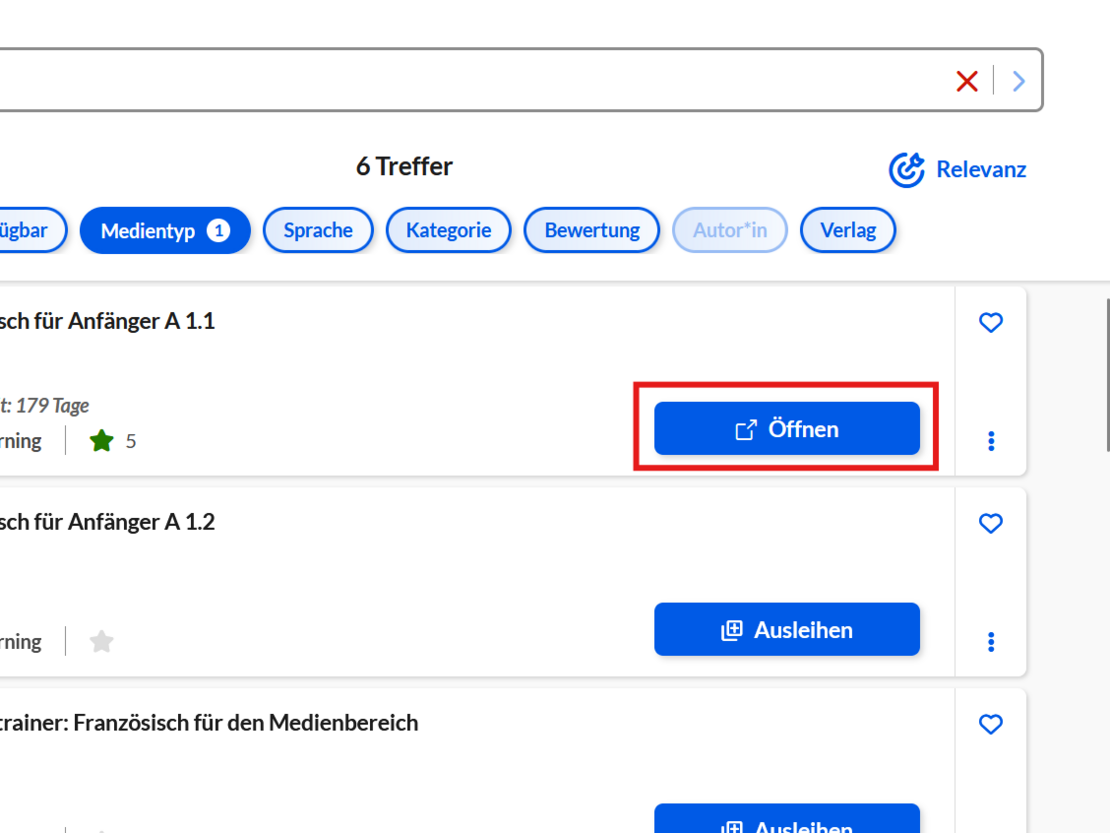The width and height of the screenshot is (1110, 833).
Task: Click the gray rating star of A 1.2
Action: click(102, 641)
